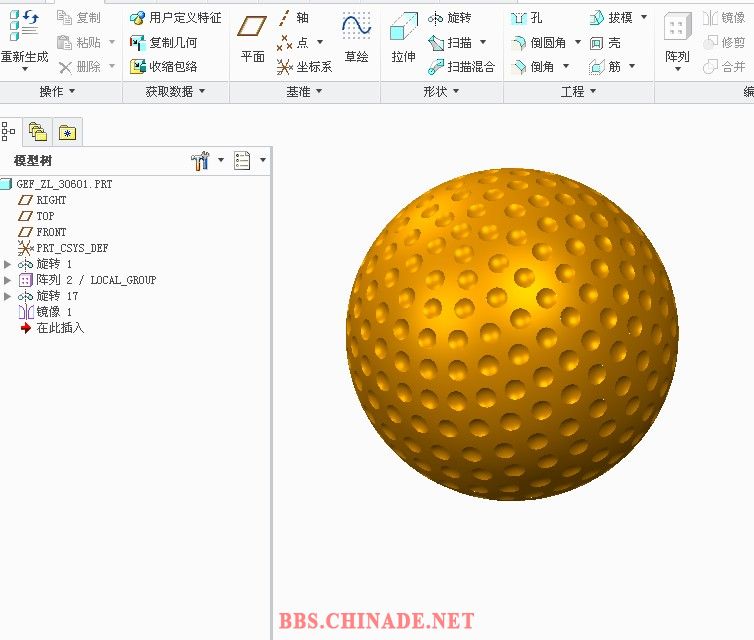Select Swept Blend (扫描混合) tool

click(x=461, y=66)
